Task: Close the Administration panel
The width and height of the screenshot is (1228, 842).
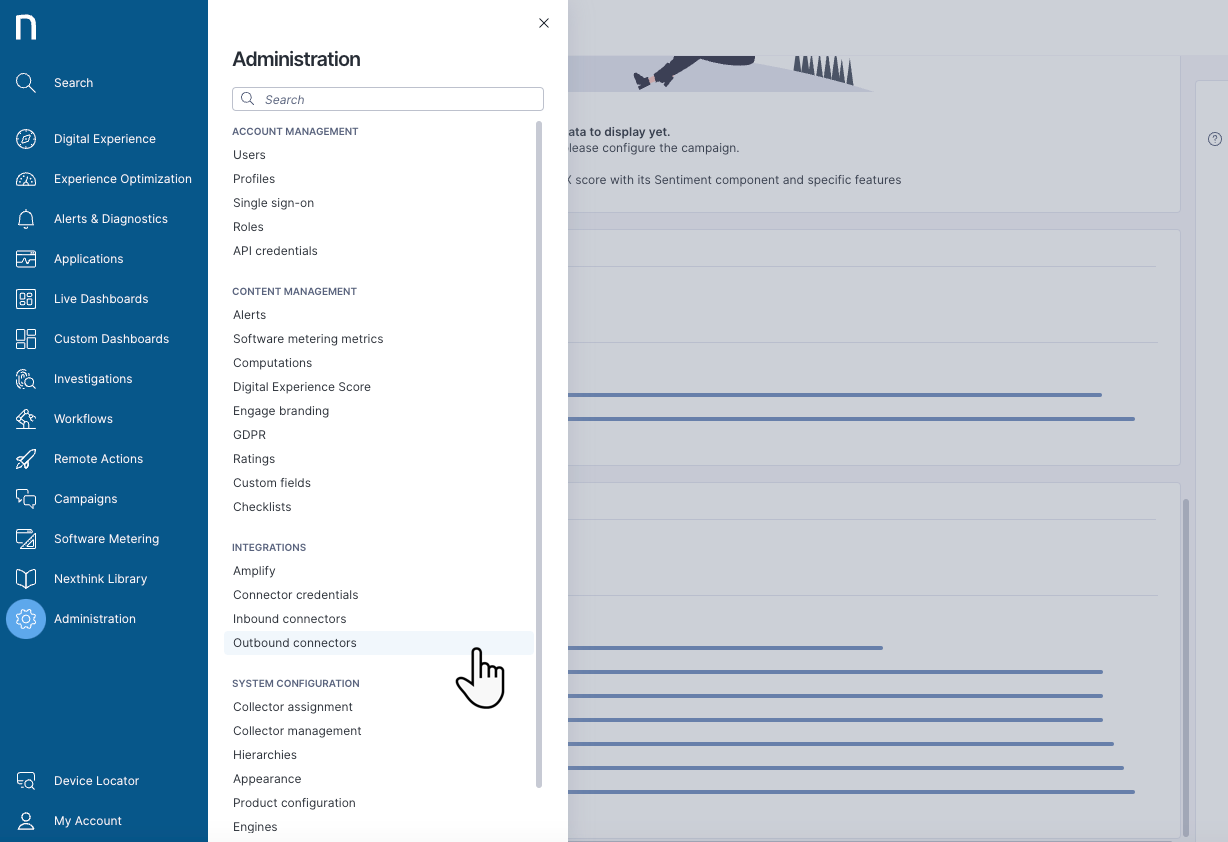Action: pyautogui.click(x=544, y=23)
